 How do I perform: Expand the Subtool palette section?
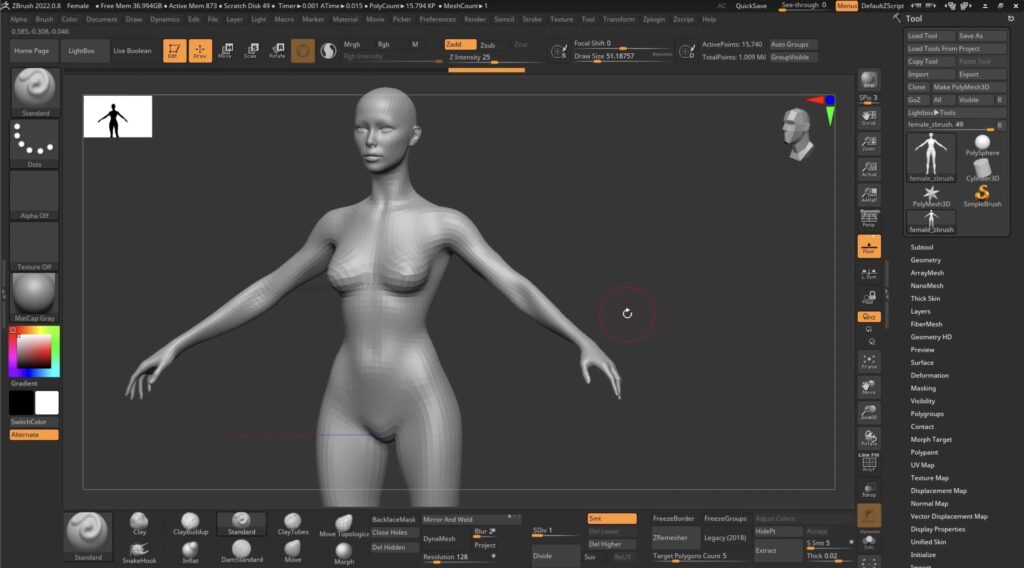(x=922, y=247)
